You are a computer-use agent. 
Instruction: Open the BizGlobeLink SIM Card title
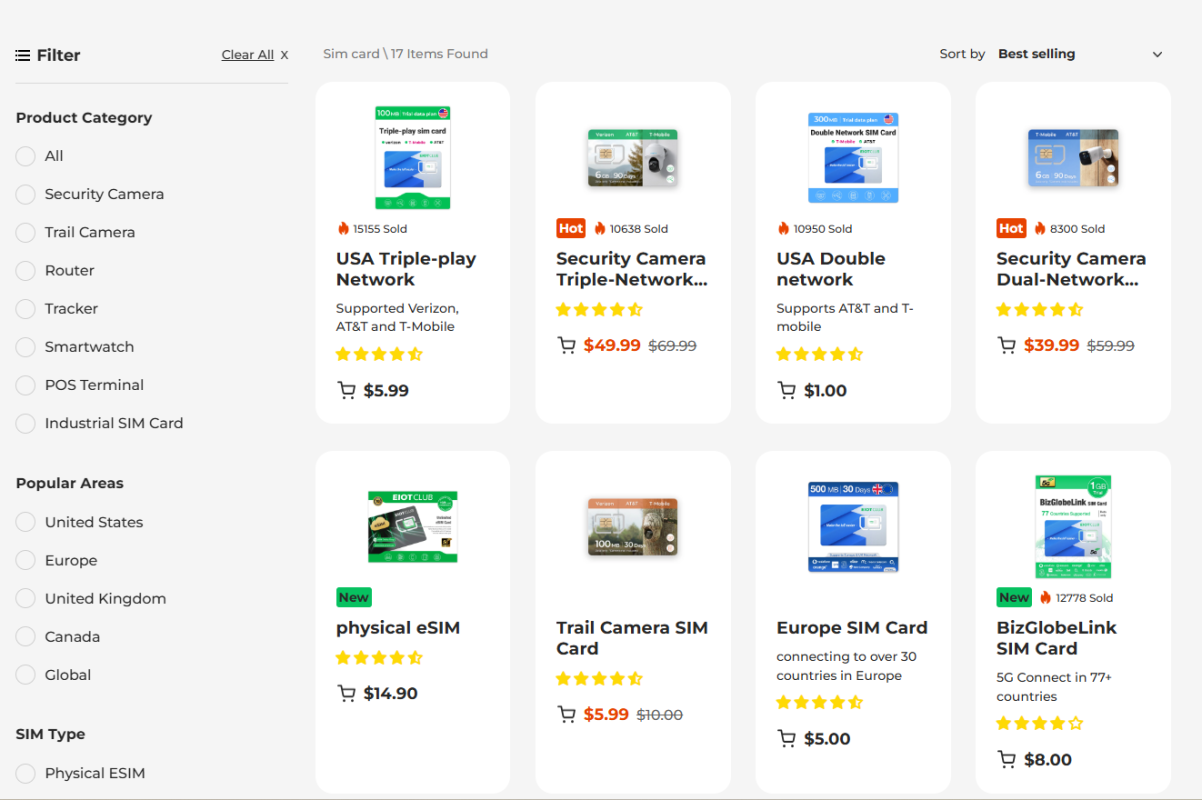pos(1056,638)
